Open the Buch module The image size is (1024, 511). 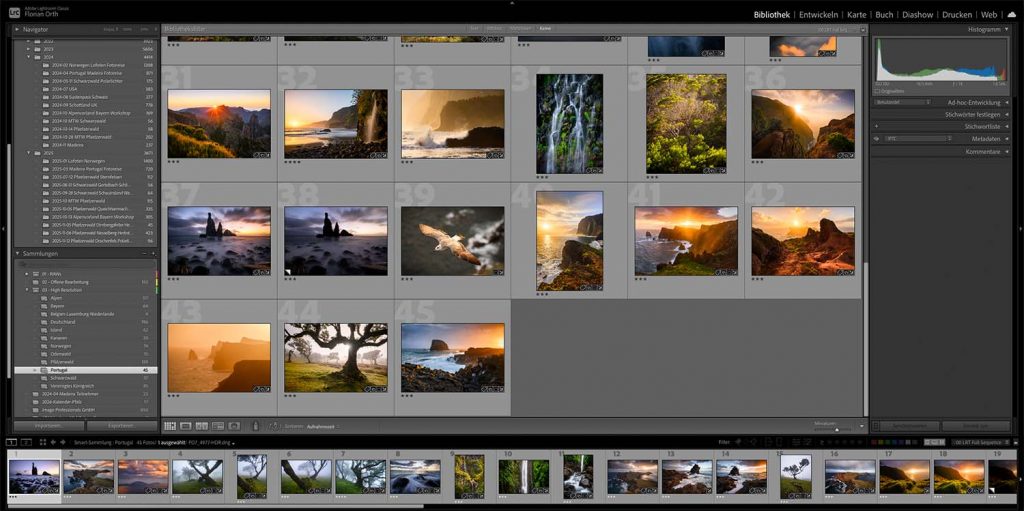point(884,14)
